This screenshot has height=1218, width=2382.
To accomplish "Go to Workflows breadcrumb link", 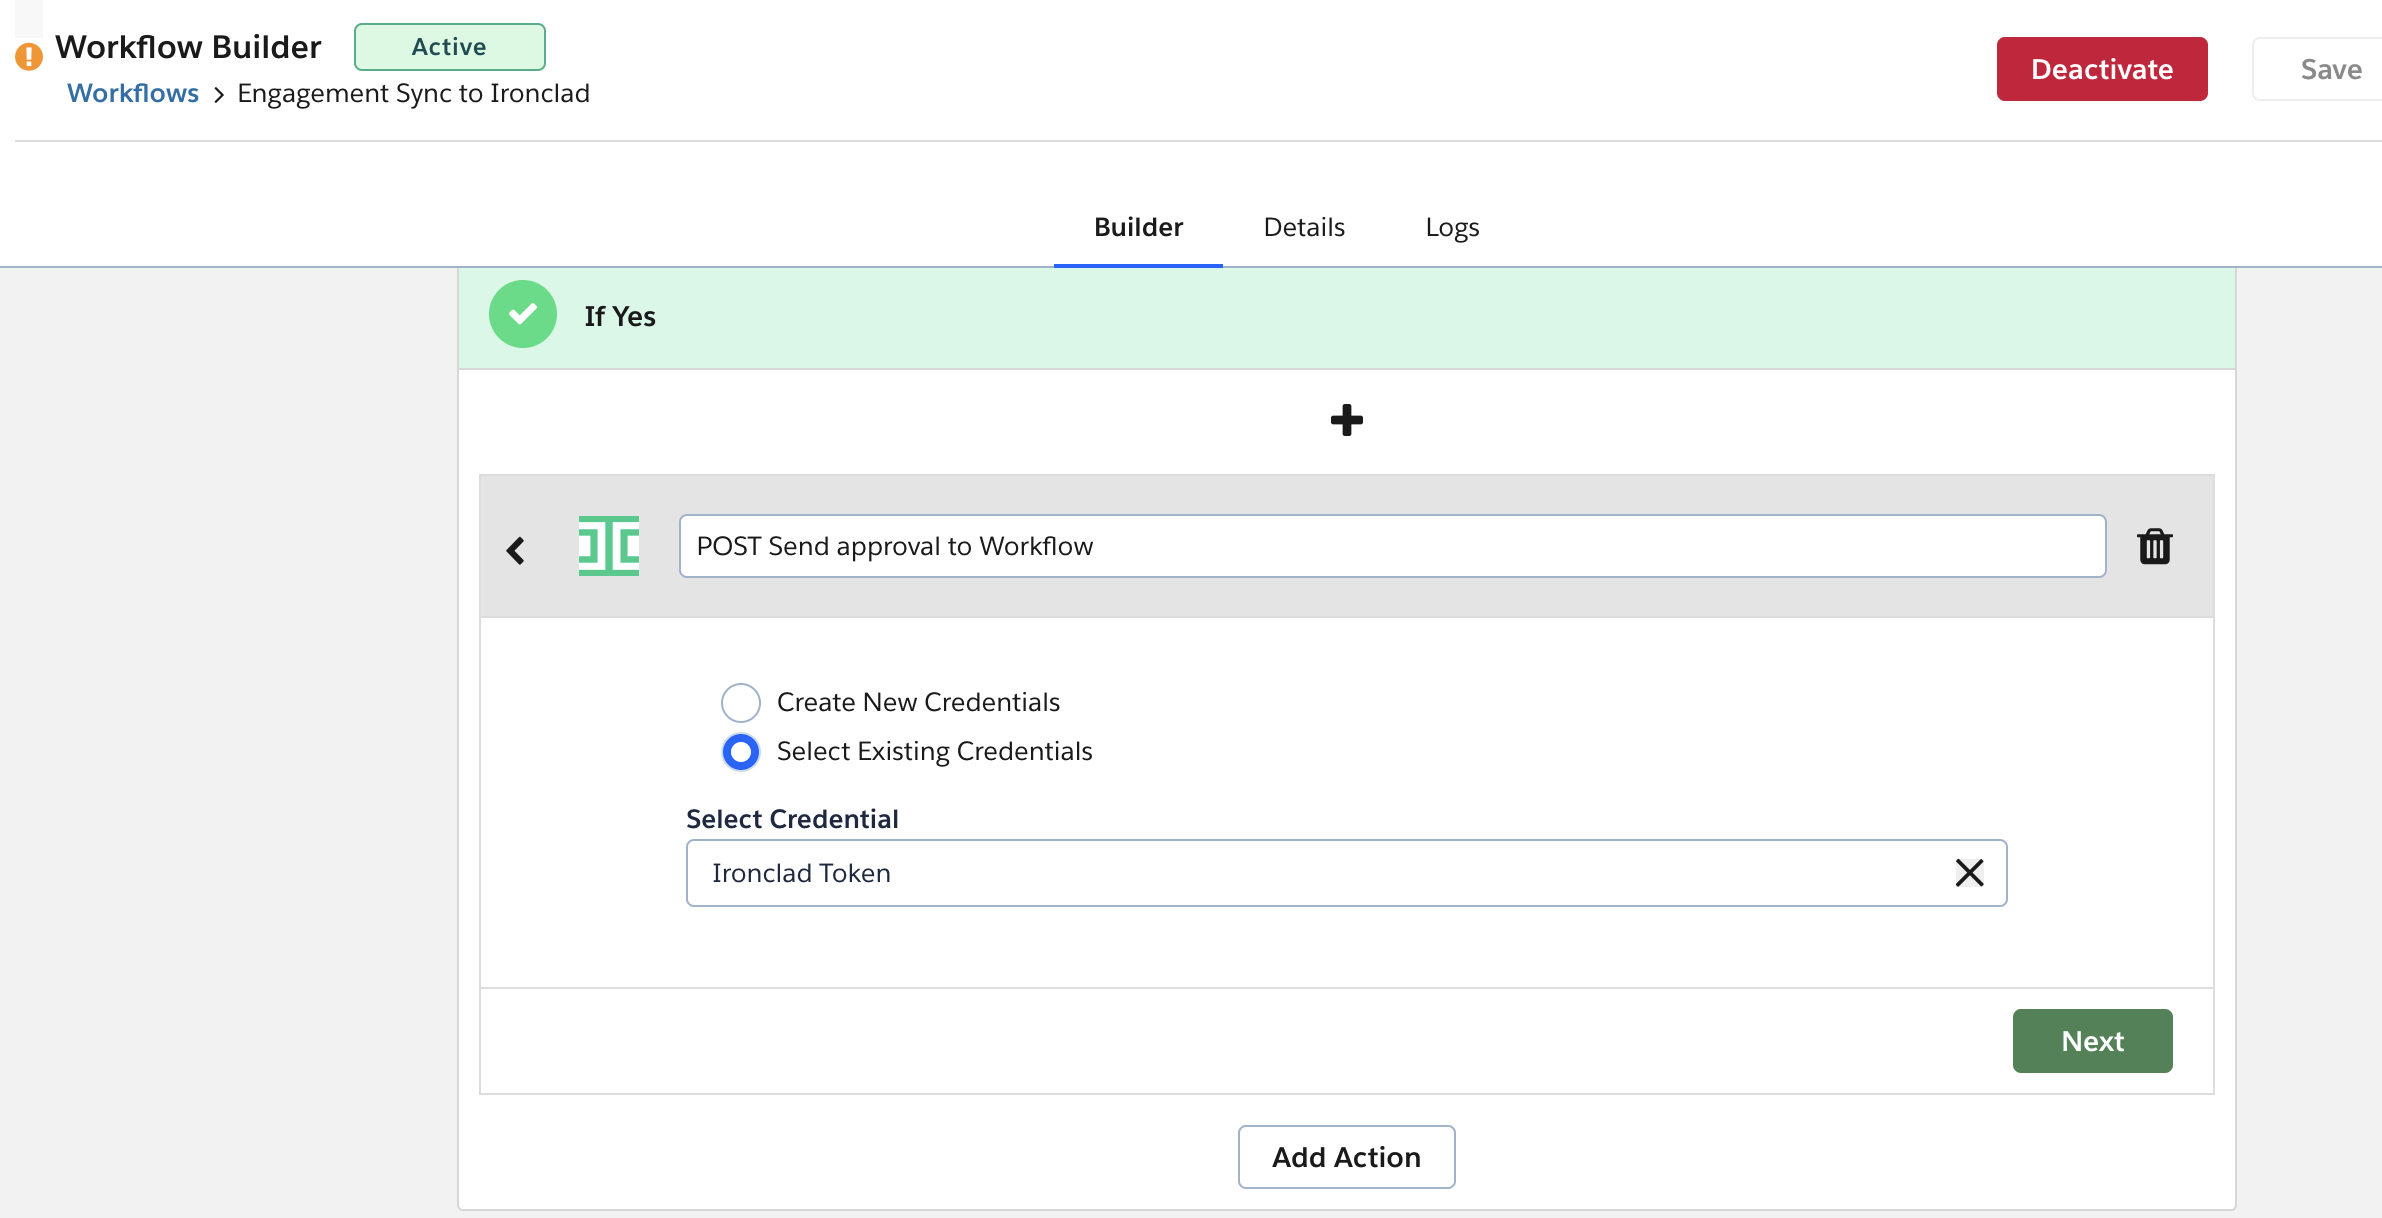I will tap(133, 93).
